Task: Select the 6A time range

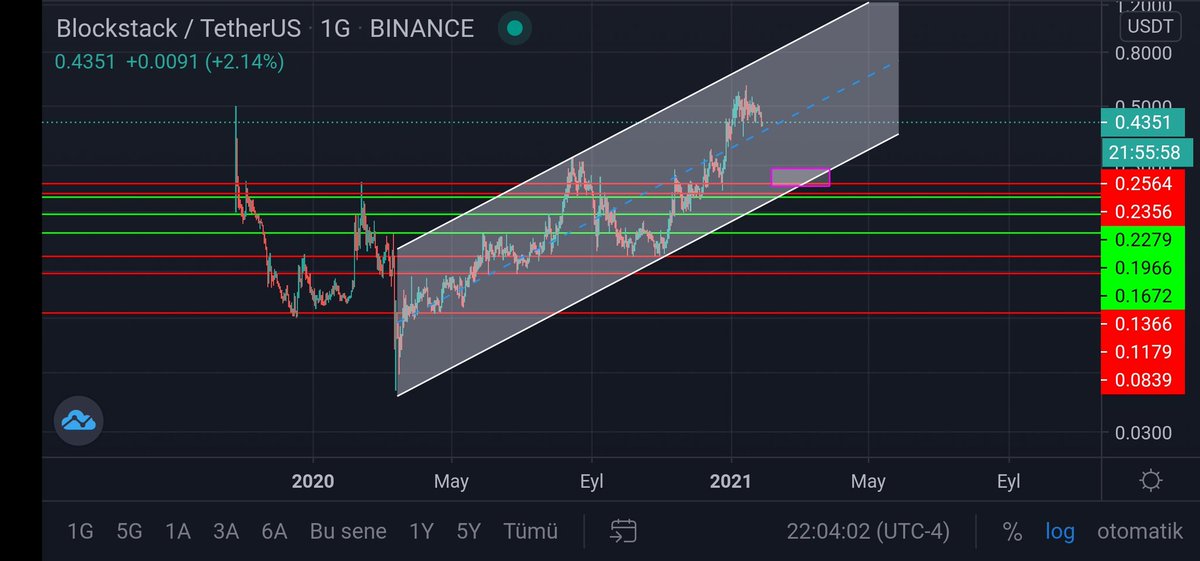Action: point(275,531)
